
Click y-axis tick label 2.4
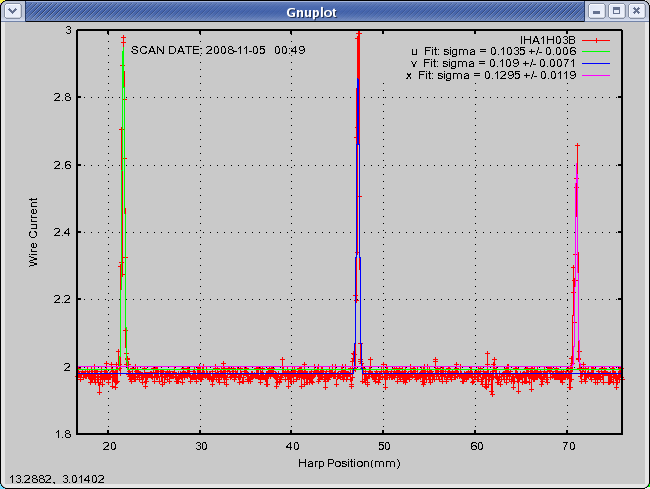click(62, 232)
